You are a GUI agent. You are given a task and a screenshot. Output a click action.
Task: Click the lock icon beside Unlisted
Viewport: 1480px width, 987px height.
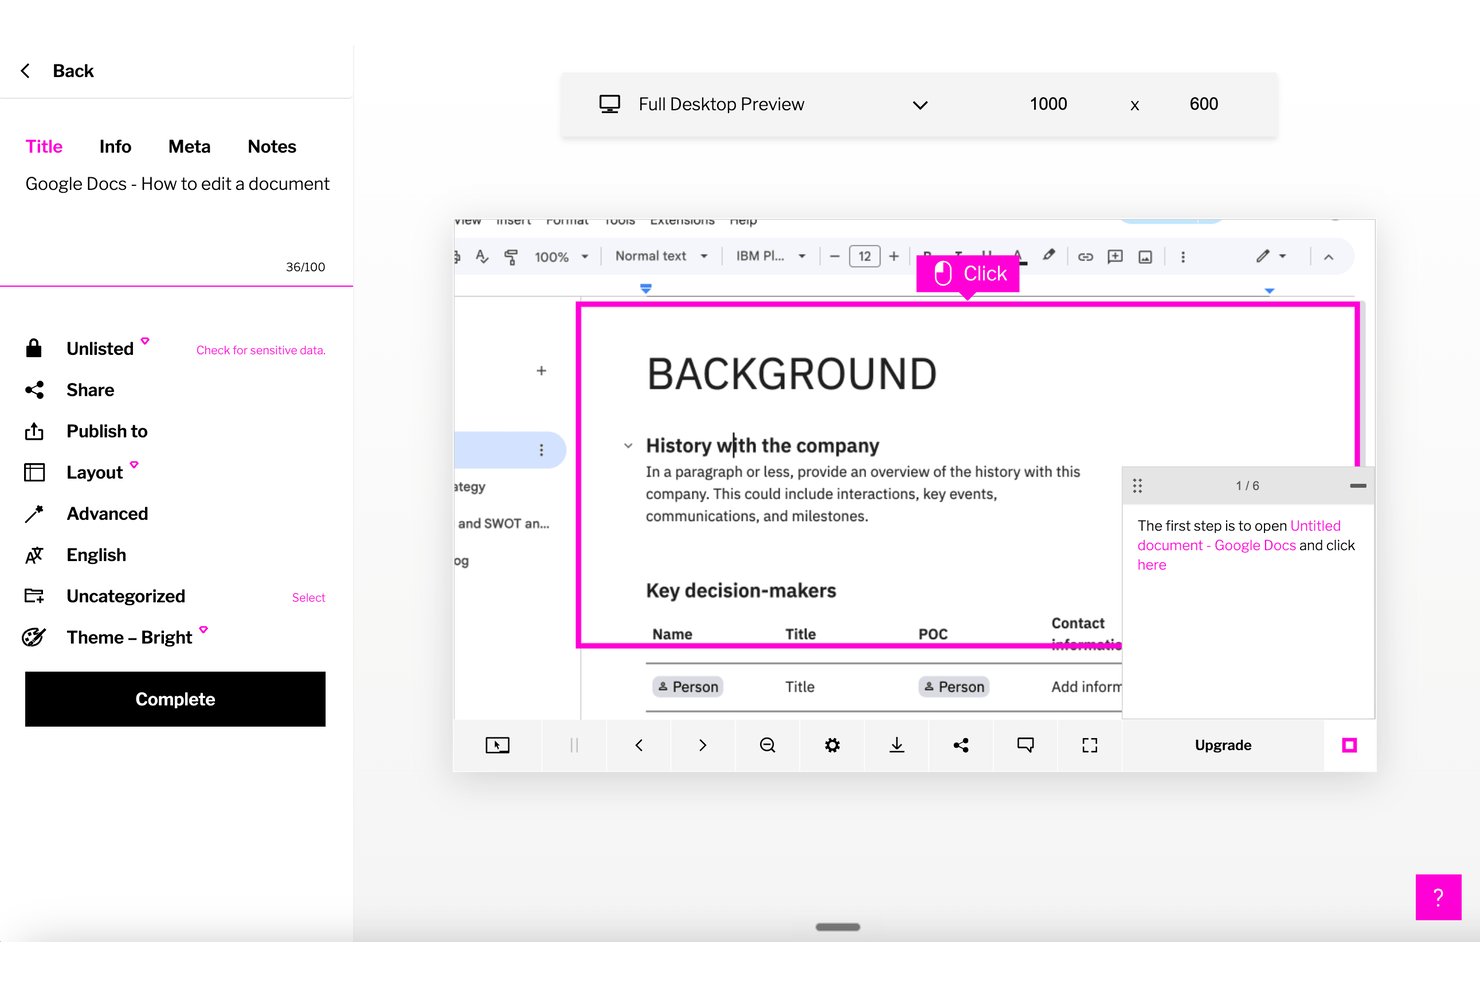click(34, 348)
